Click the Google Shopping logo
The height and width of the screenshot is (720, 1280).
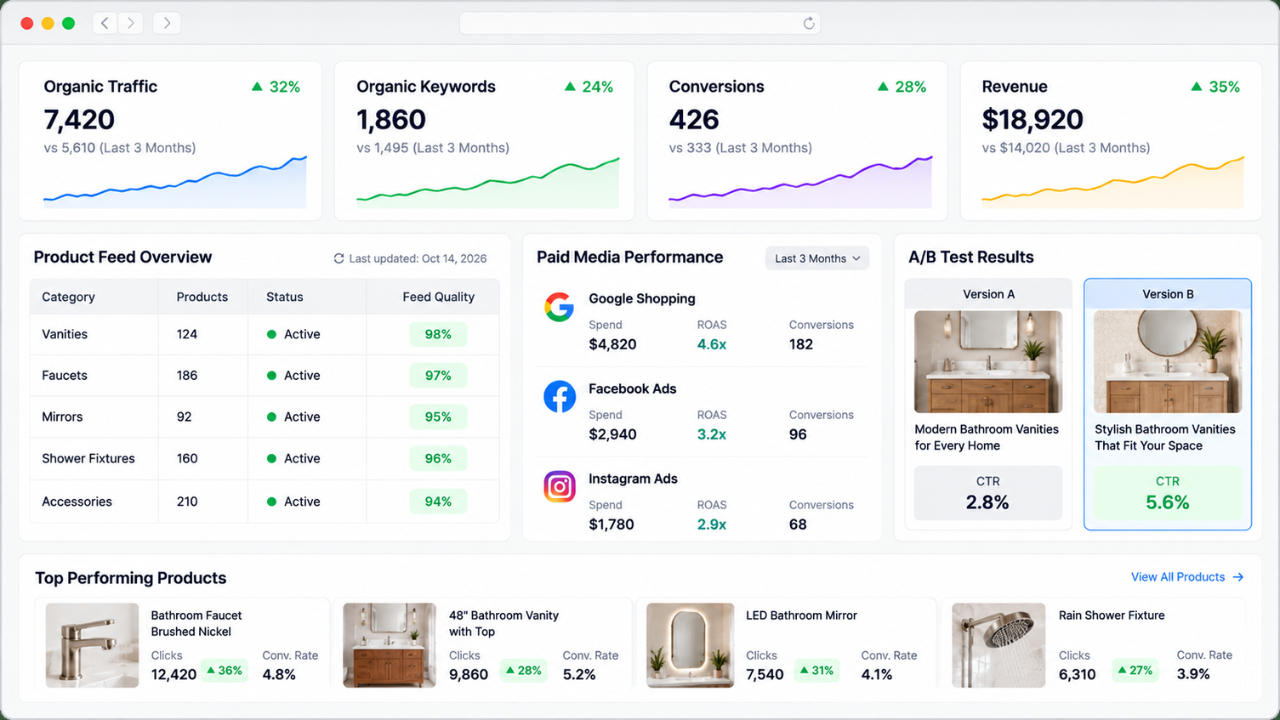pos(559,307)
